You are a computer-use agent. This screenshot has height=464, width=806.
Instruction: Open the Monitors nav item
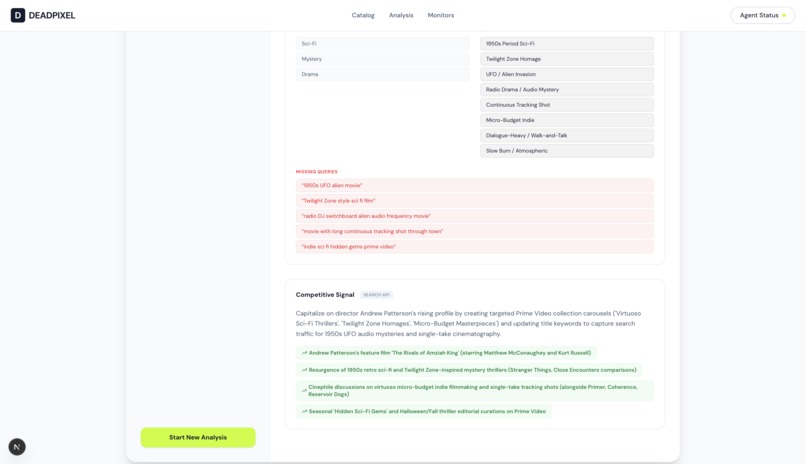coord(441,15)
